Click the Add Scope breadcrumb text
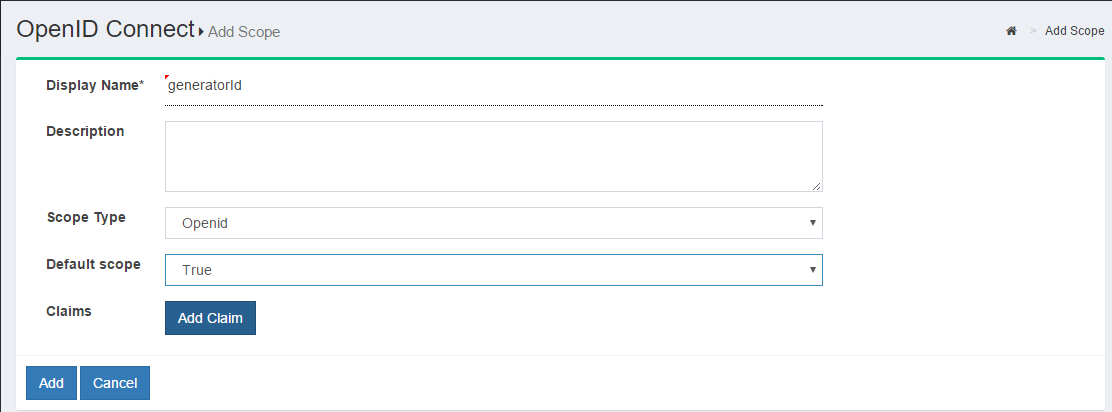The image size is (1112, 412). [1074, 31]
